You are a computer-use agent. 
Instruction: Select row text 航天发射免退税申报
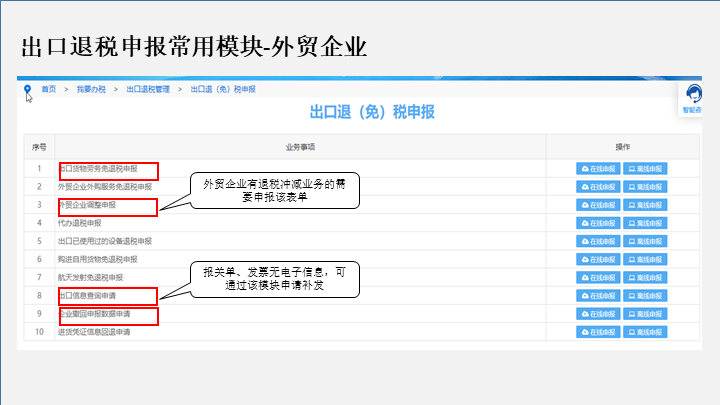(x=90, y=277)
